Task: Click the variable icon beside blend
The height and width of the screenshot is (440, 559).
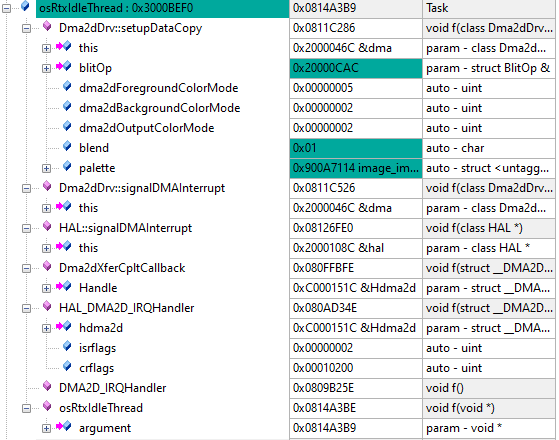Action: (x=67, y=146)
